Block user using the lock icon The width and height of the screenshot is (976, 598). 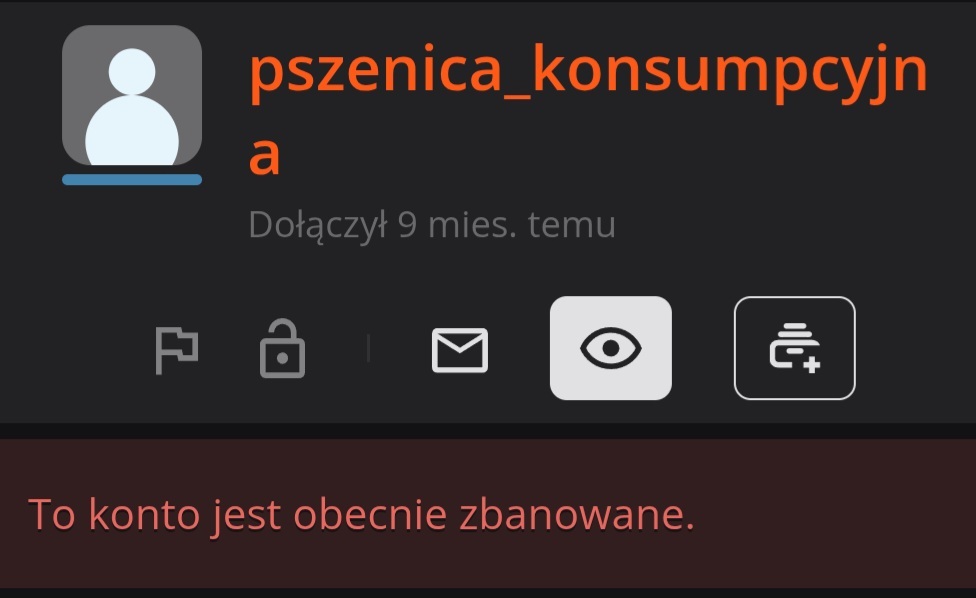click(x=282, y=348)
